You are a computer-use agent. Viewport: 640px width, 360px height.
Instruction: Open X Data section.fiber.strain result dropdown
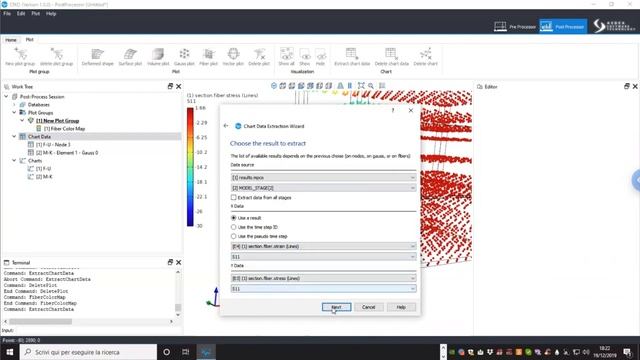click(323, 246)
